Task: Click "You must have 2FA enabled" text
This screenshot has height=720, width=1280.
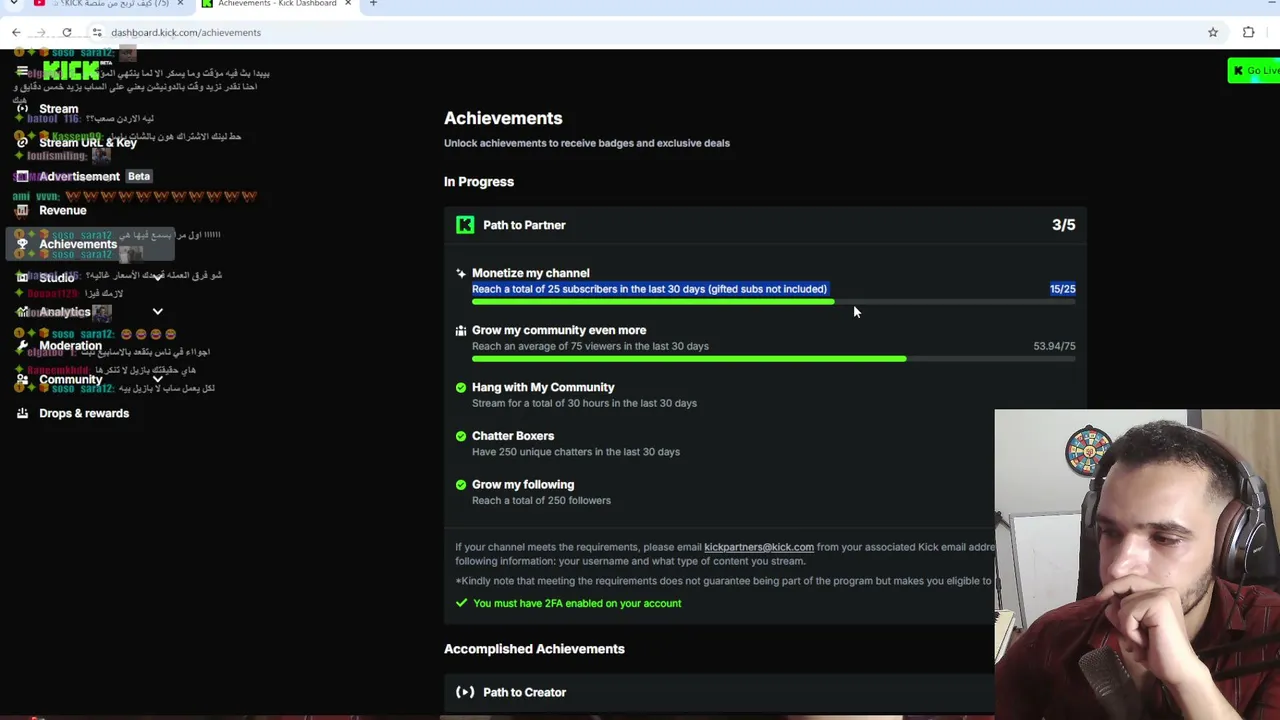Action: pyautogui.click(x=577, y=603)
